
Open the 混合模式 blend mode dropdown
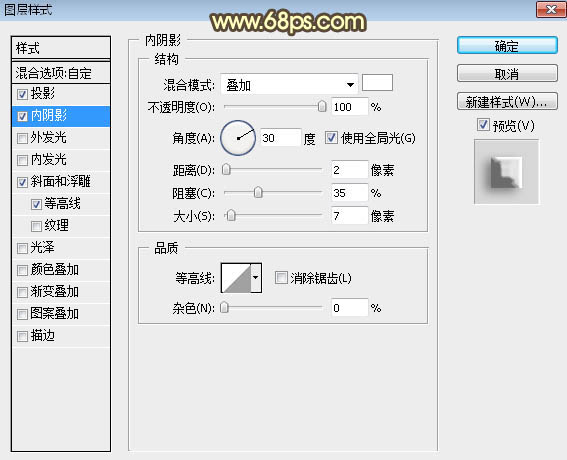(289, 85)
